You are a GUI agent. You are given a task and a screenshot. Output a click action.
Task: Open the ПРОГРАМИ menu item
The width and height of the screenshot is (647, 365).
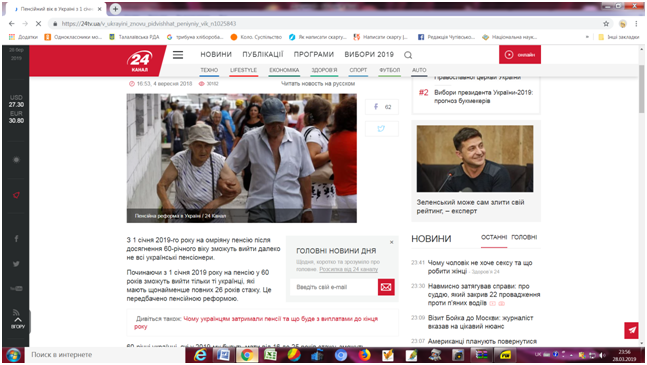click(x=314, y=54)
